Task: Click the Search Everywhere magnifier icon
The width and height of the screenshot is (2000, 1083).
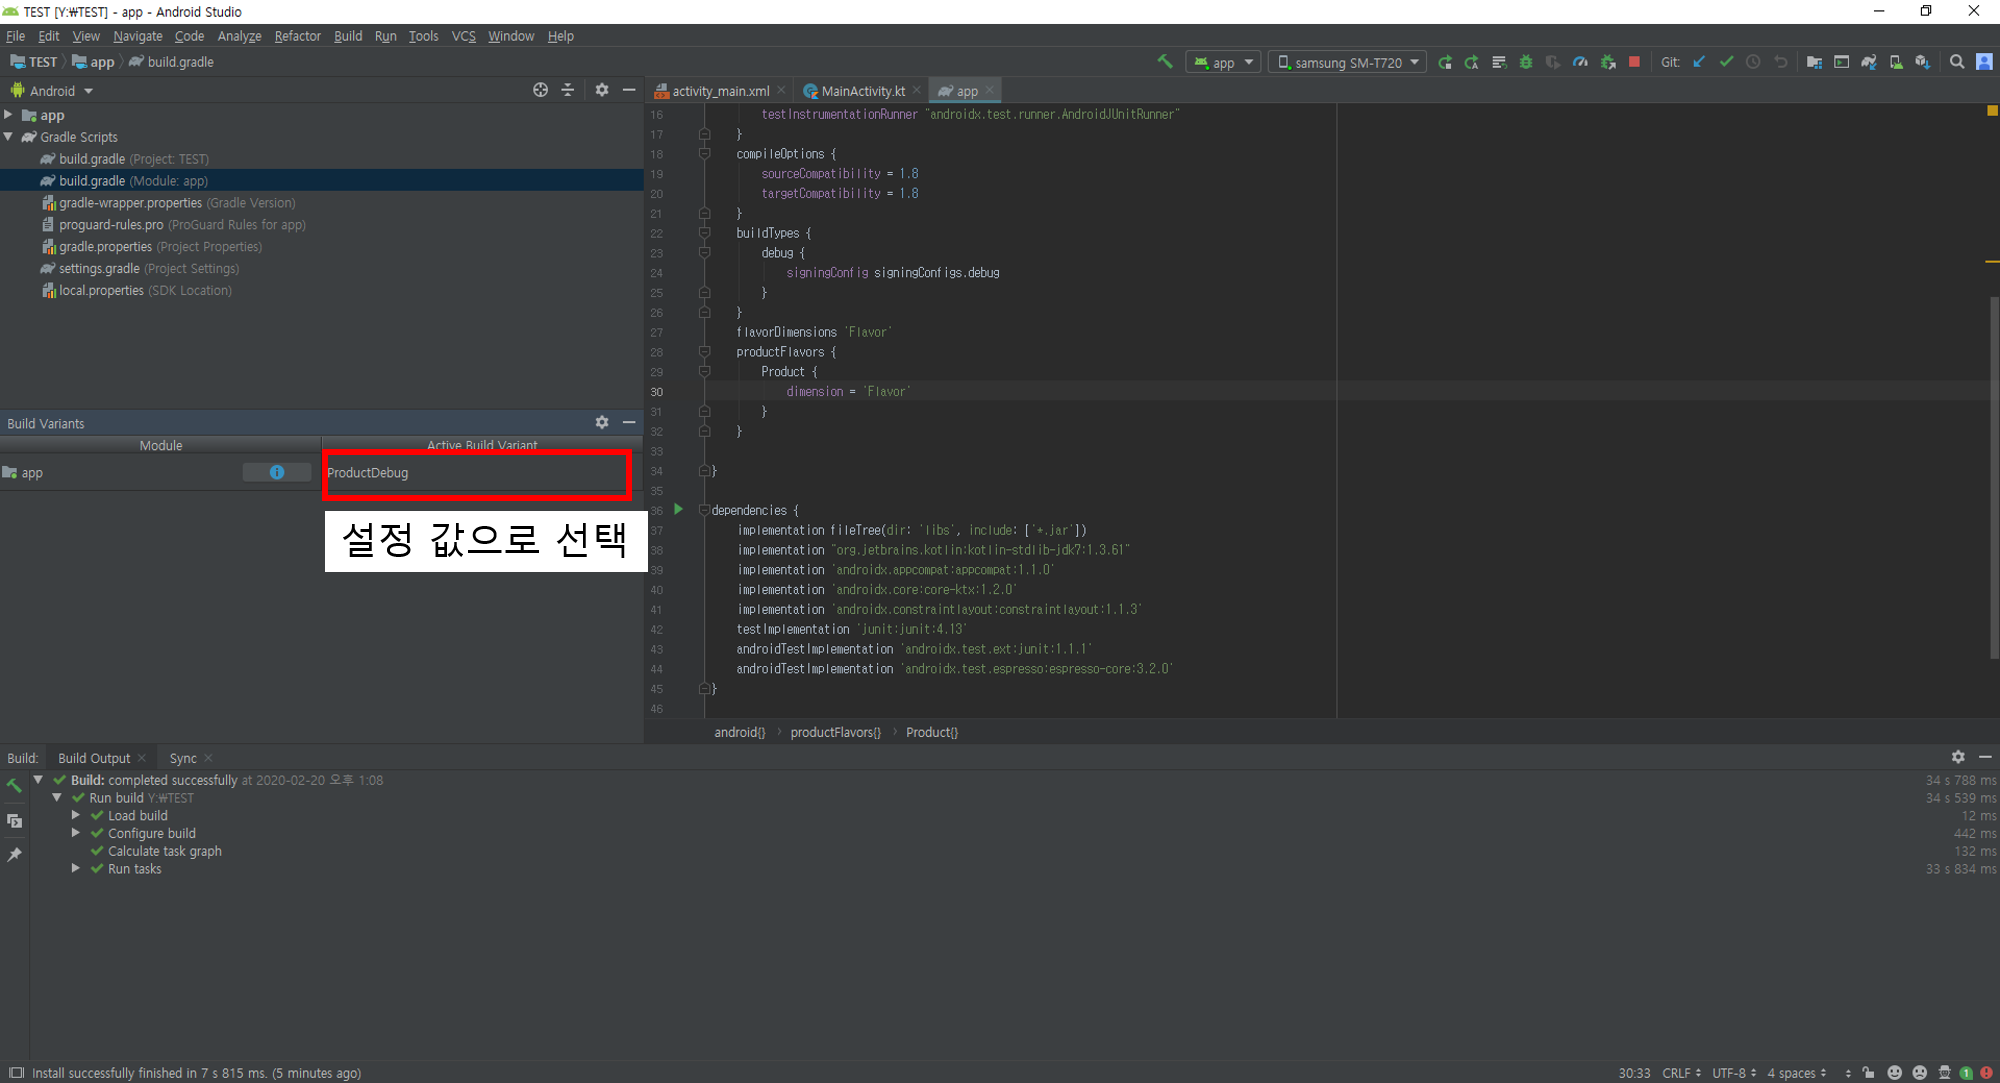Action: click(x=1957, y=62)
